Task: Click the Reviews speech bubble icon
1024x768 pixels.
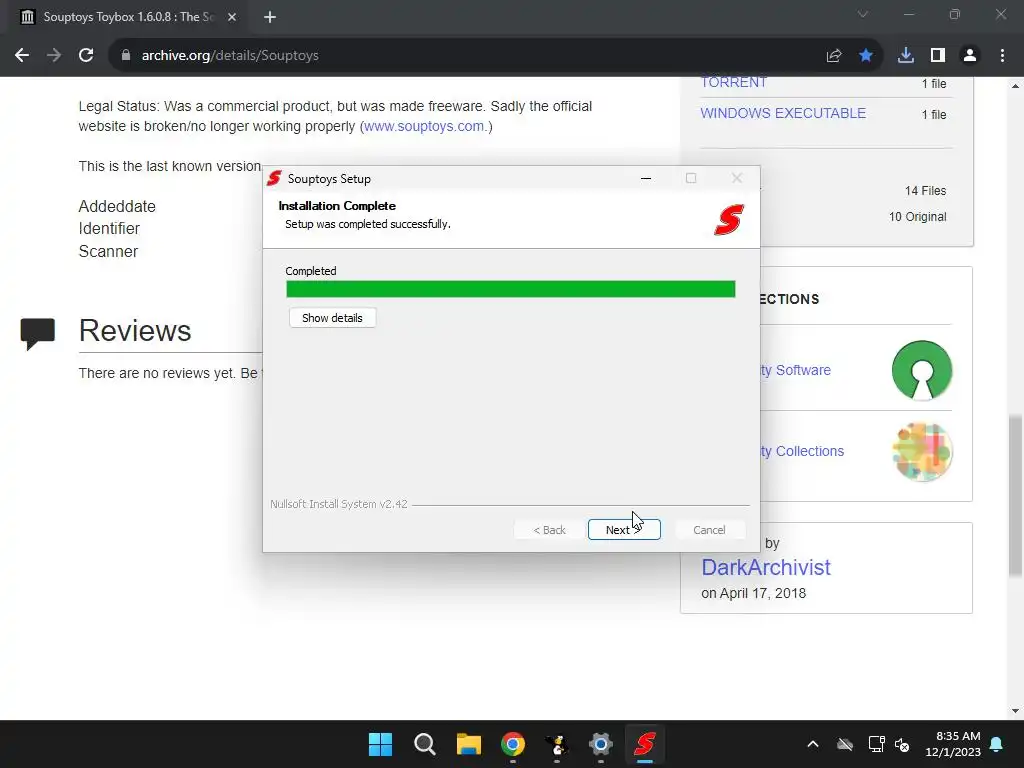Action: [37, 334]
